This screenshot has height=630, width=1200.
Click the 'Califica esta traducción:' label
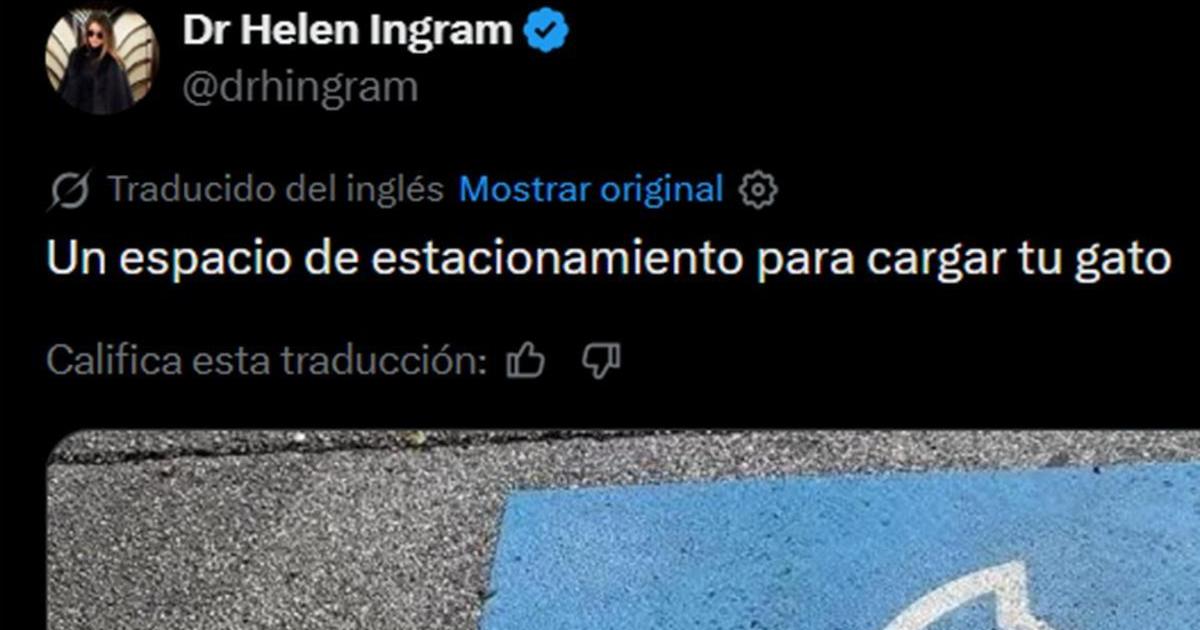coord(266,360)
